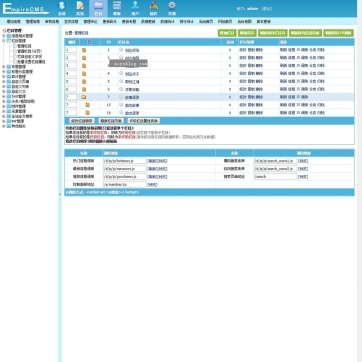The width and height of the screenshot is (362, 362).
Task: Click the folder icon in row ID 2
Action: coord(84,58)
